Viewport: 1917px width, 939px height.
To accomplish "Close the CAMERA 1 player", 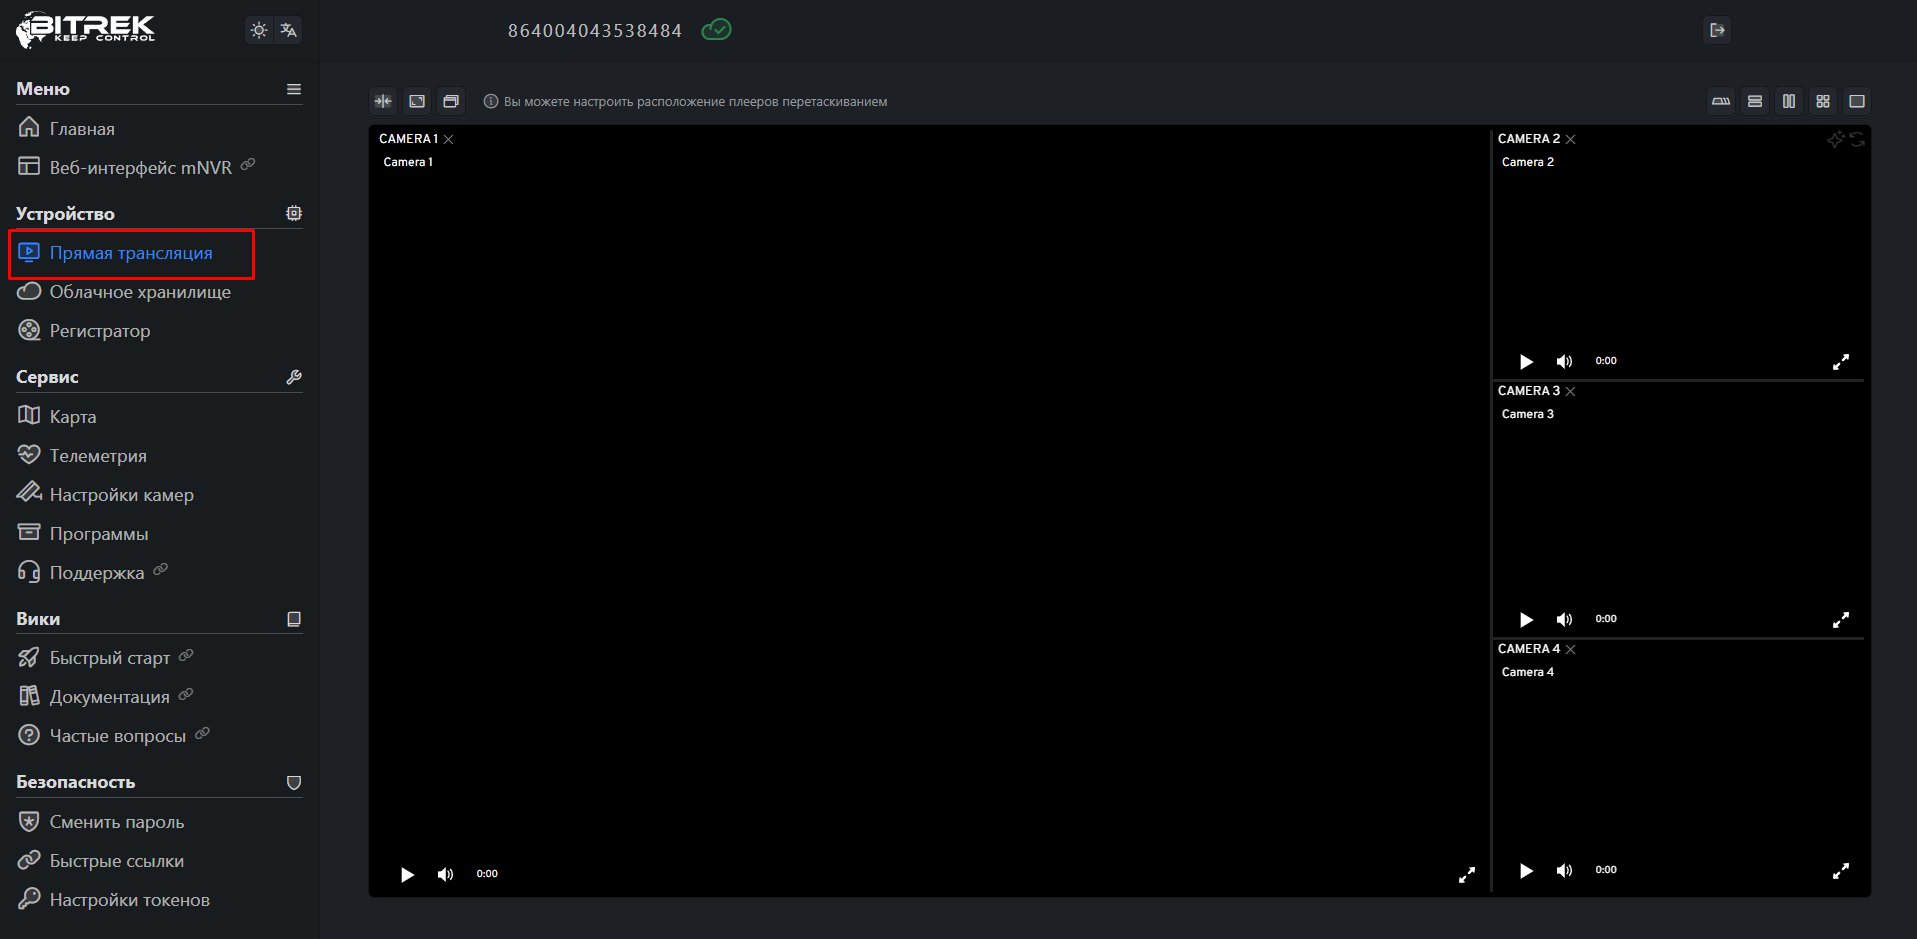I will 449,139.
